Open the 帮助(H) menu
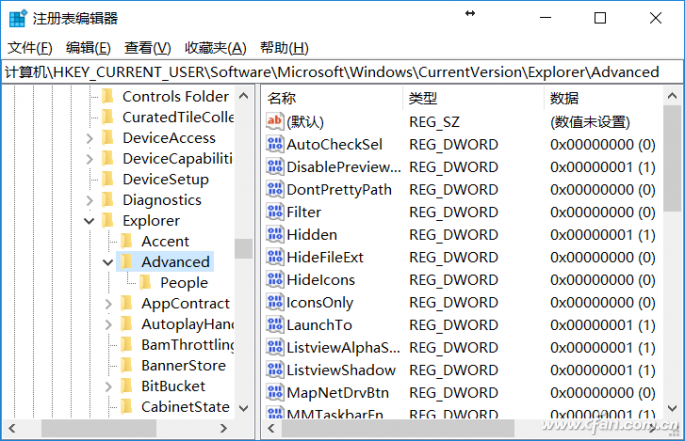 tap(284, 48)
